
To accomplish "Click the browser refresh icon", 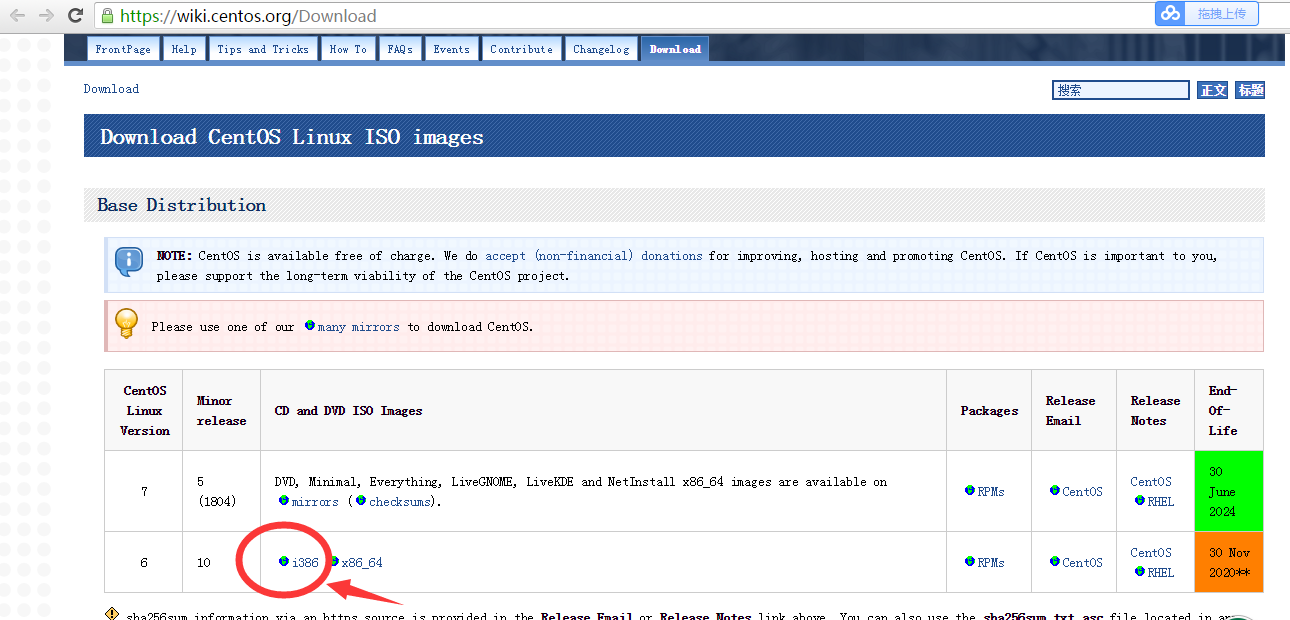I will (x=75, y=15).
